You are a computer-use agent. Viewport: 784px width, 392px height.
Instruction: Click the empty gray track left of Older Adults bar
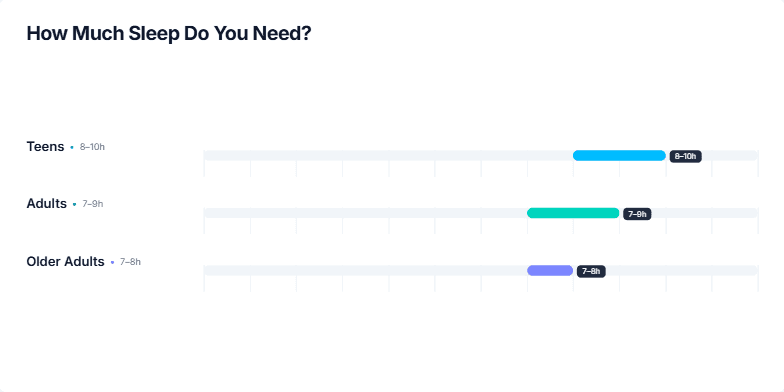(x=366, y=270)
